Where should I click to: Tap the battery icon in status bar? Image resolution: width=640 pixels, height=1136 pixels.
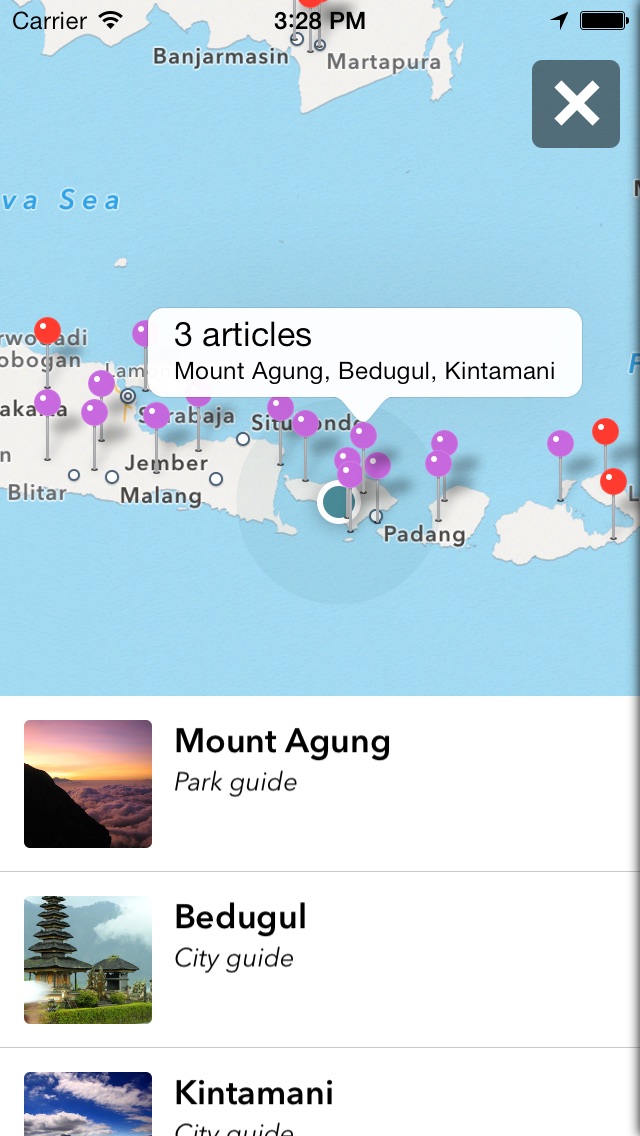[603, 21]
